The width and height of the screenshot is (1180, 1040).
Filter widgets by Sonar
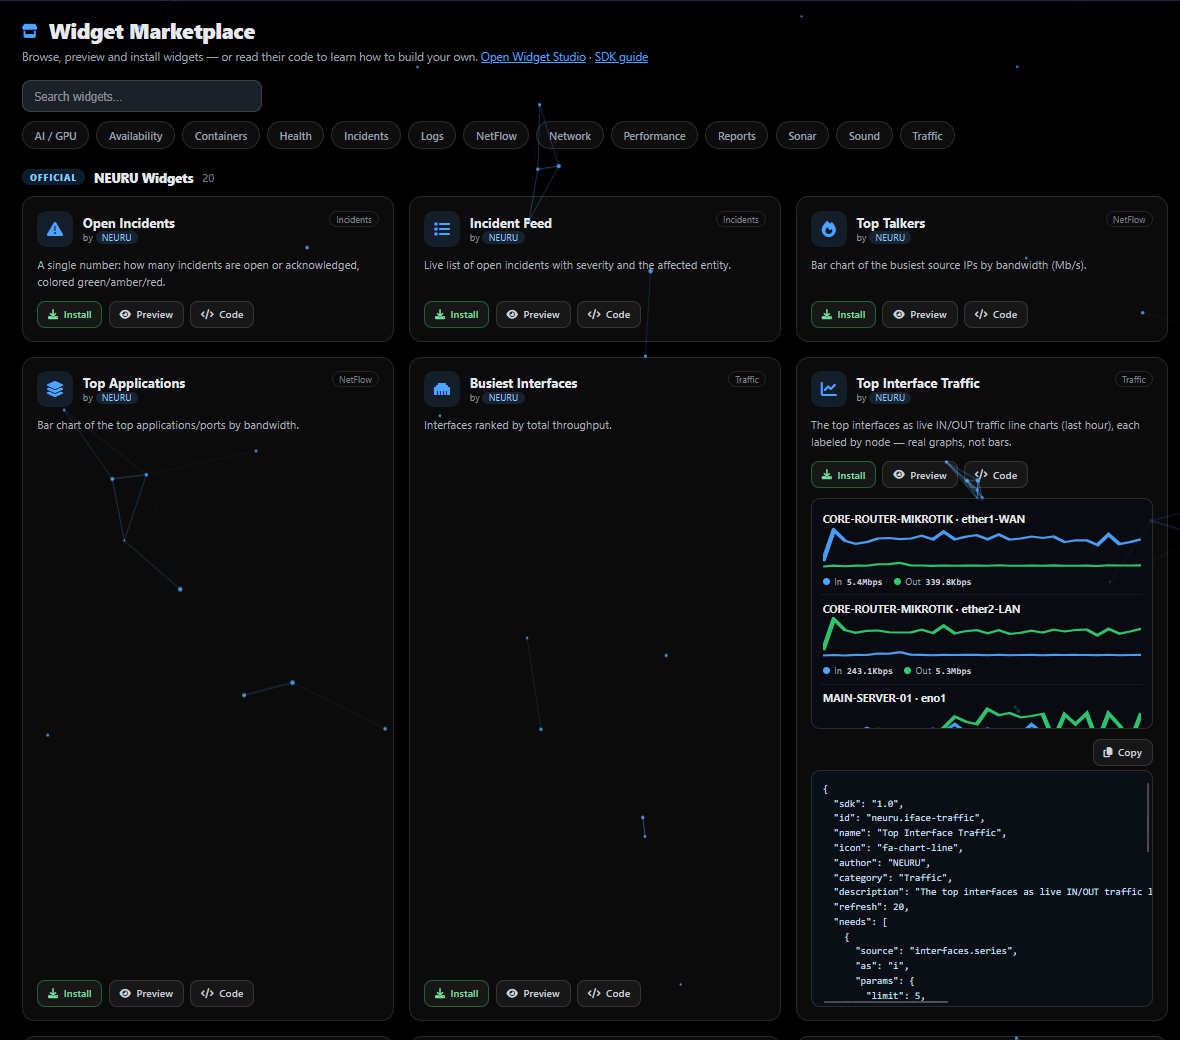[x=801, y=135]
